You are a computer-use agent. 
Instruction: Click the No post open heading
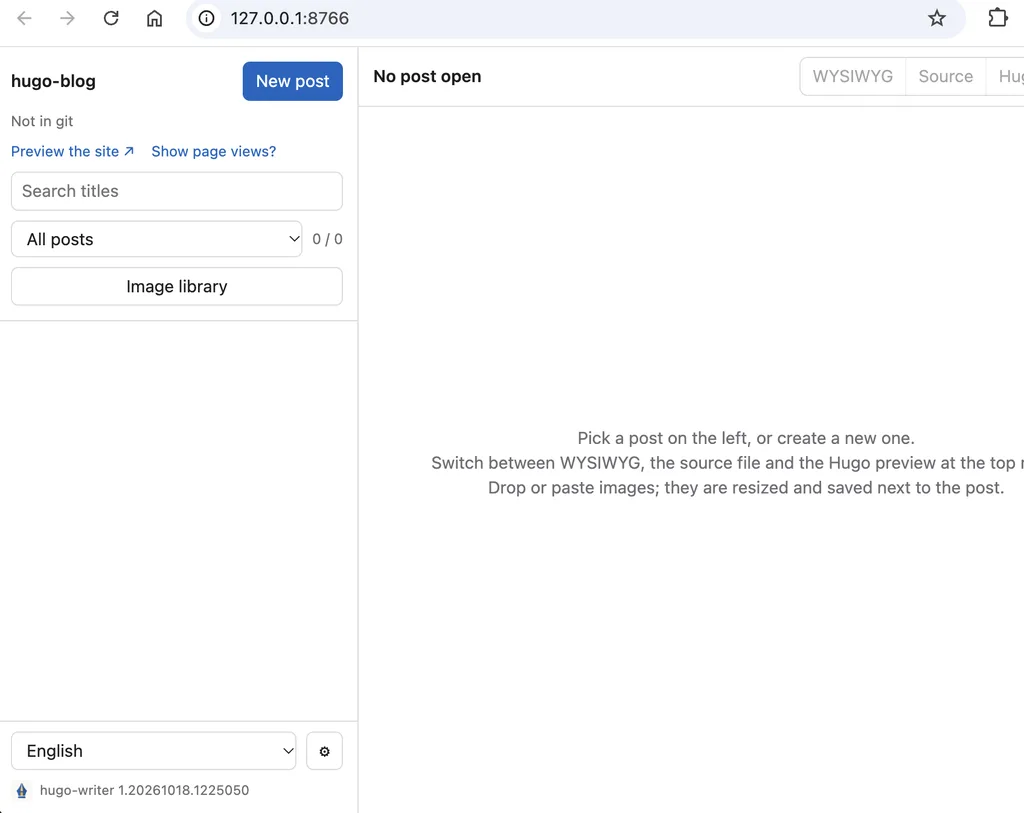[427, 76]
